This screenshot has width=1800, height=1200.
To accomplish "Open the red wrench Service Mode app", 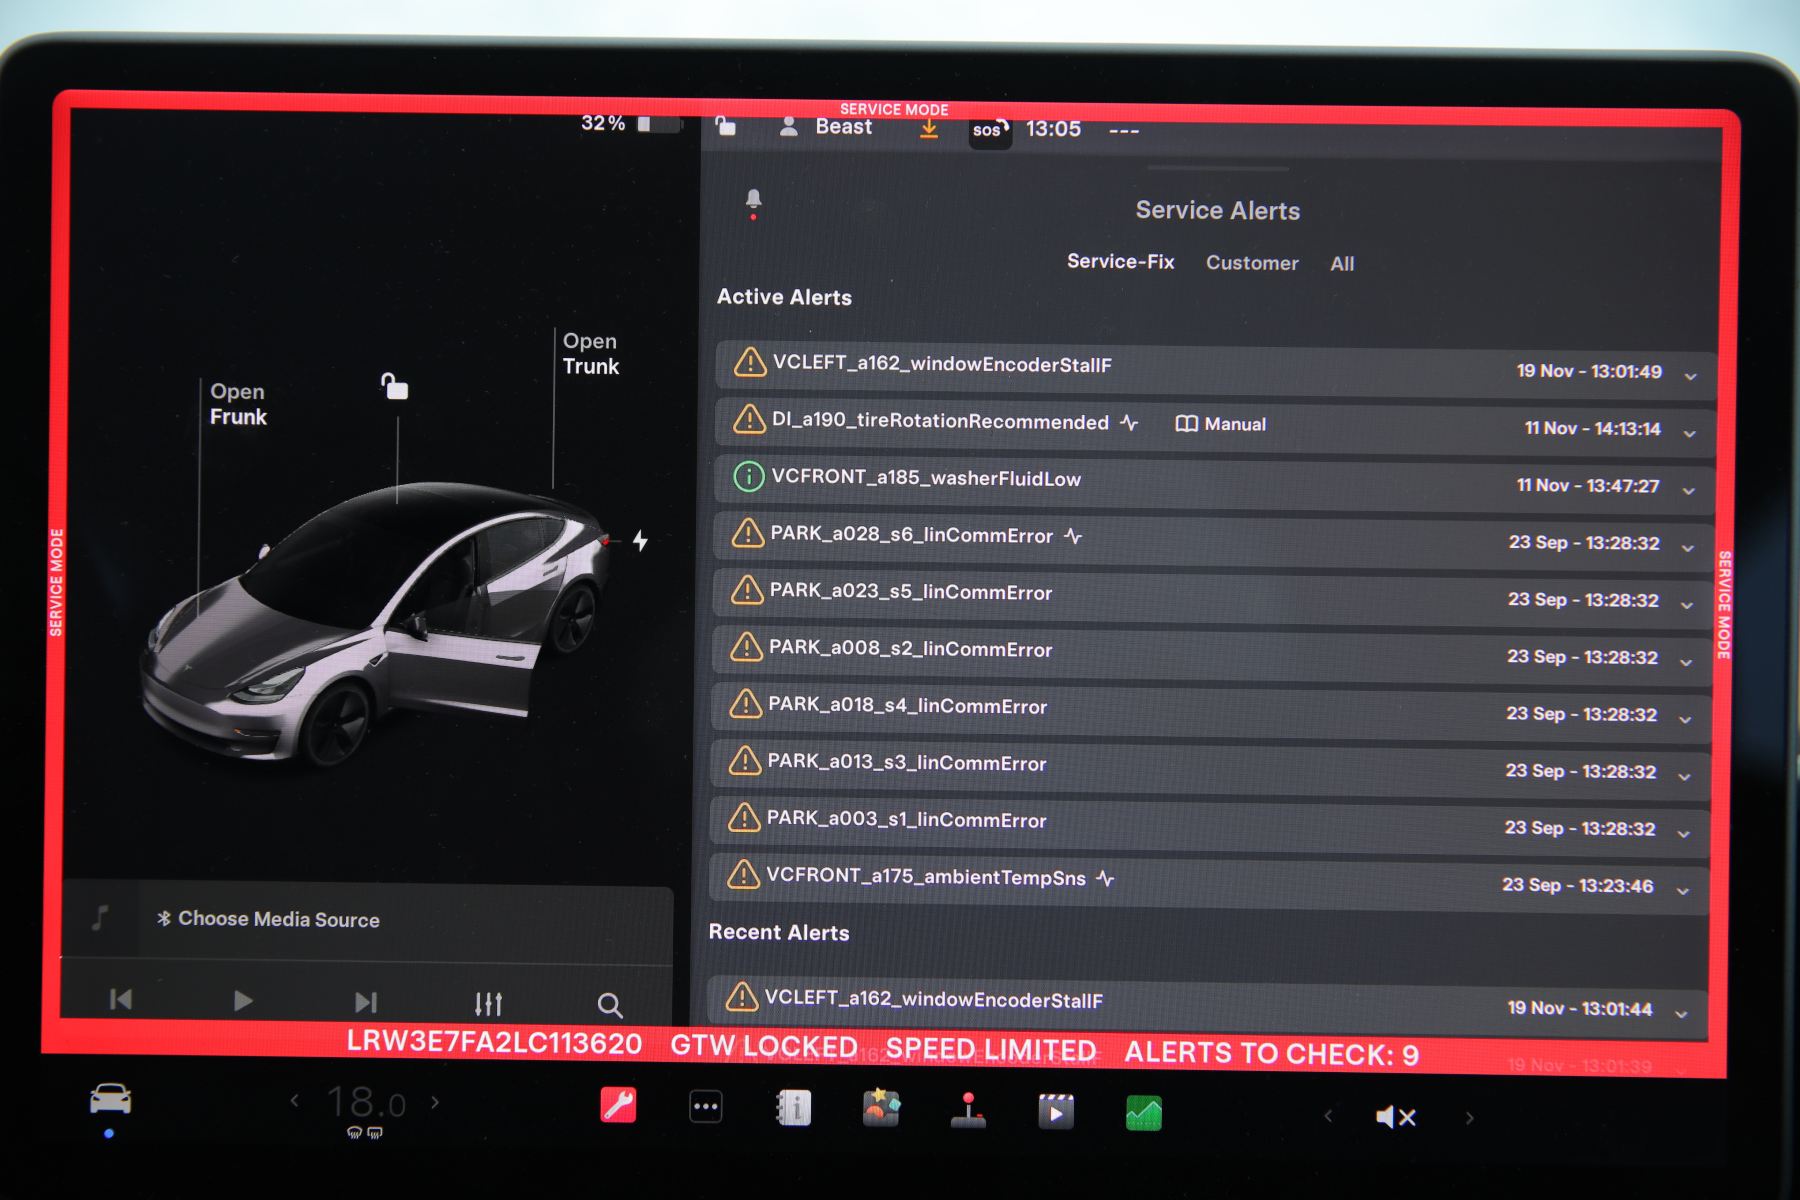I will point(618,1106).
